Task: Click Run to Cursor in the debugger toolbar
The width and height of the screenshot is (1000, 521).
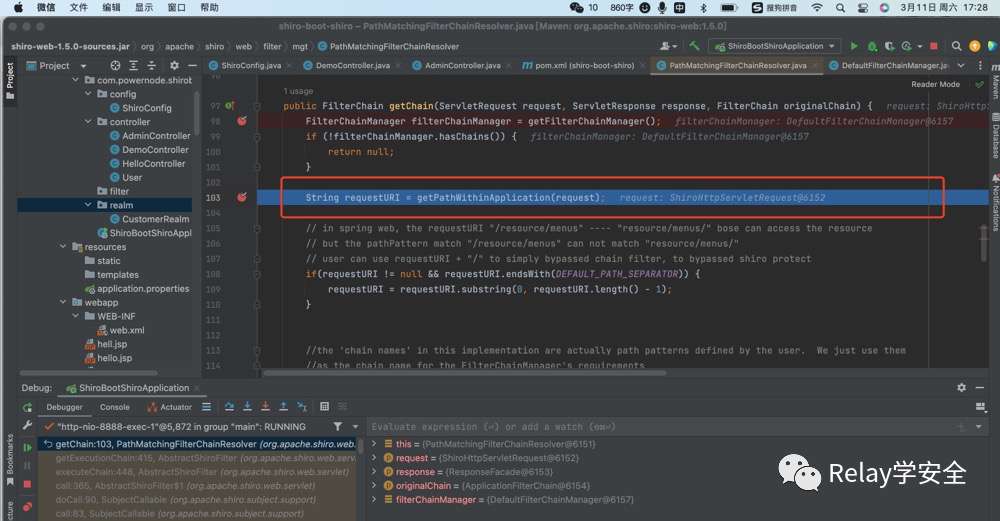Action: [x=302, y=407]
